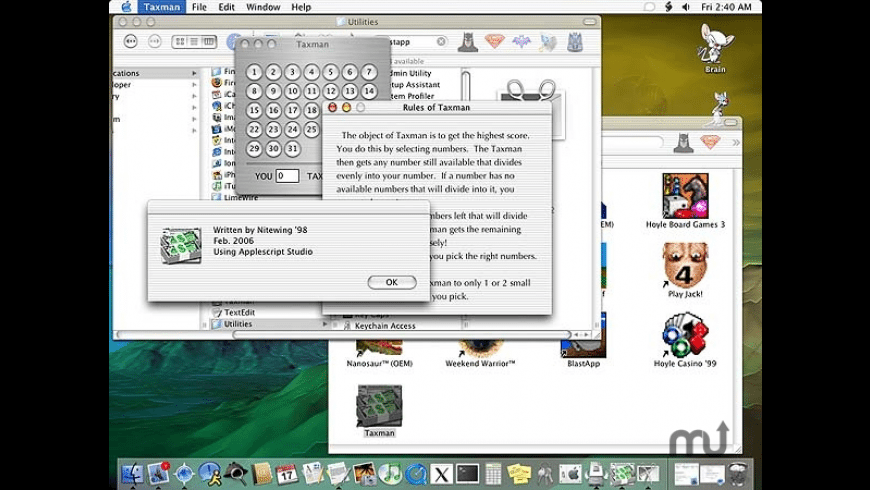Viewport: 870px width, 490px height.
Task: Open iChat from the Dock
Action: 210,473
